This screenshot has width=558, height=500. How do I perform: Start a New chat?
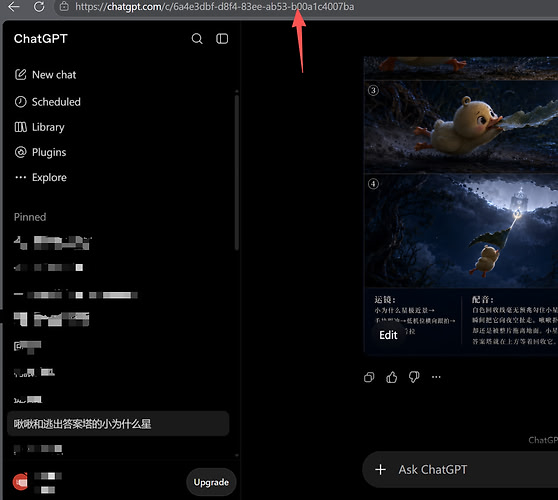[45, 75]
